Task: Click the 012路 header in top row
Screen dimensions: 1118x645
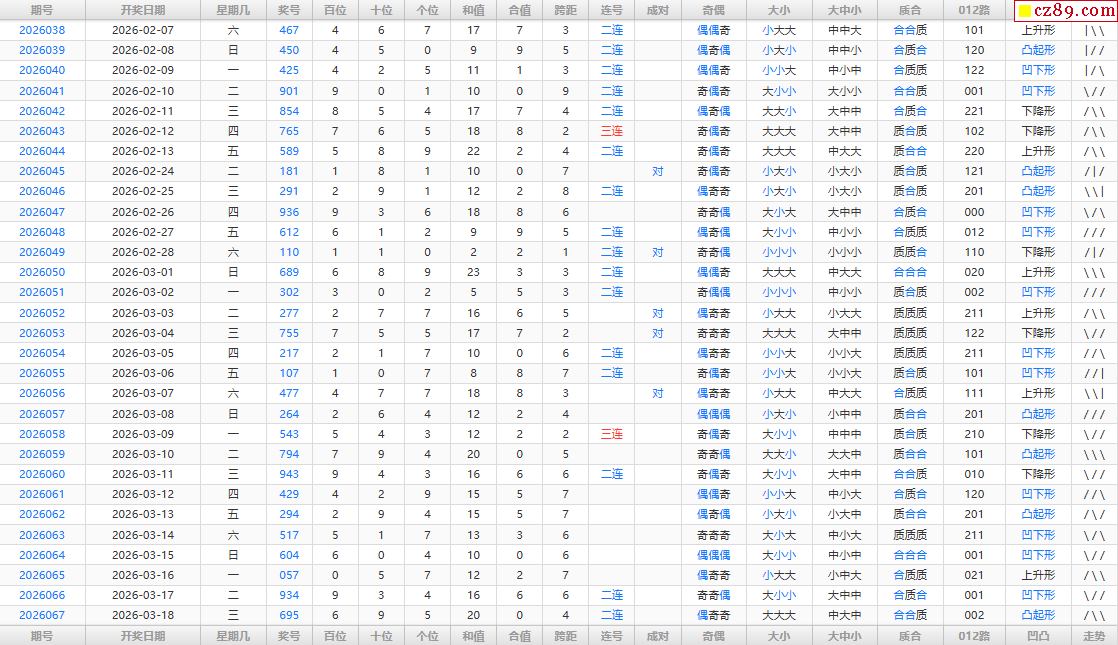Action: click(x=973, y=10)
